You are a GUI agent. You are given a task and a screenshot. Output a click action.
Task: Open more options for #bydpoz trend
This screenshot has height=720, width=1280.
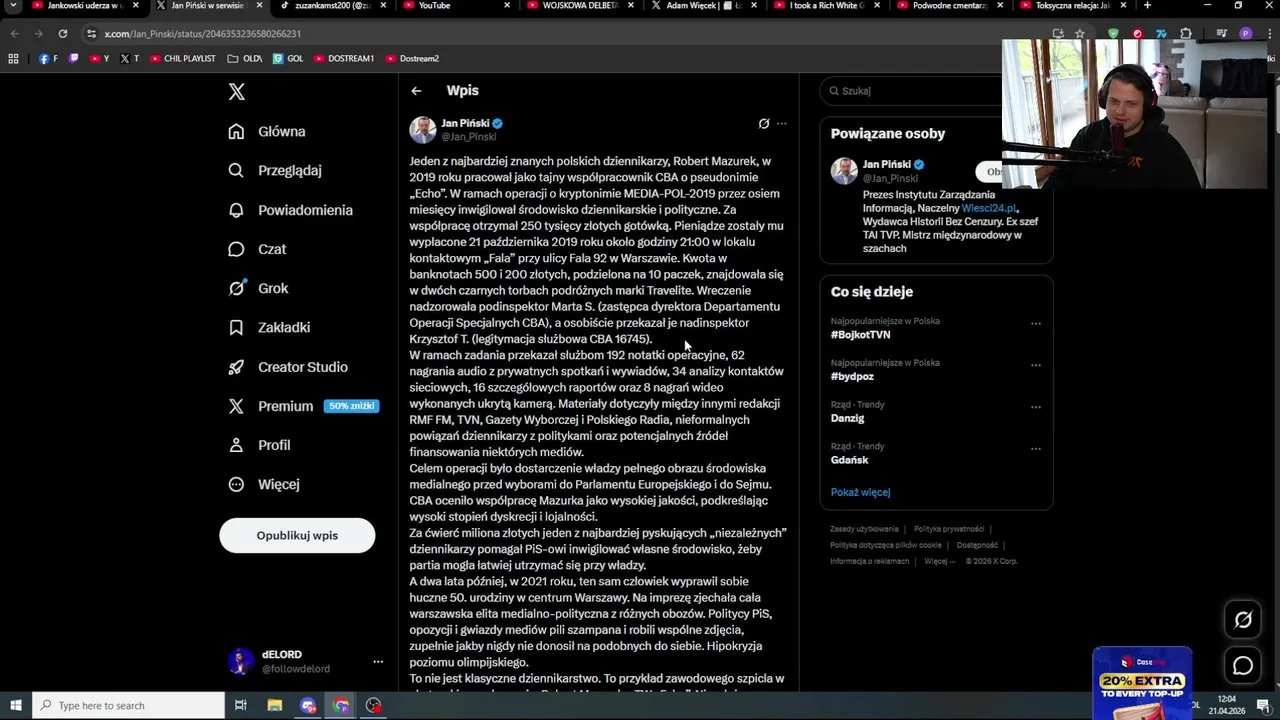1036,365
